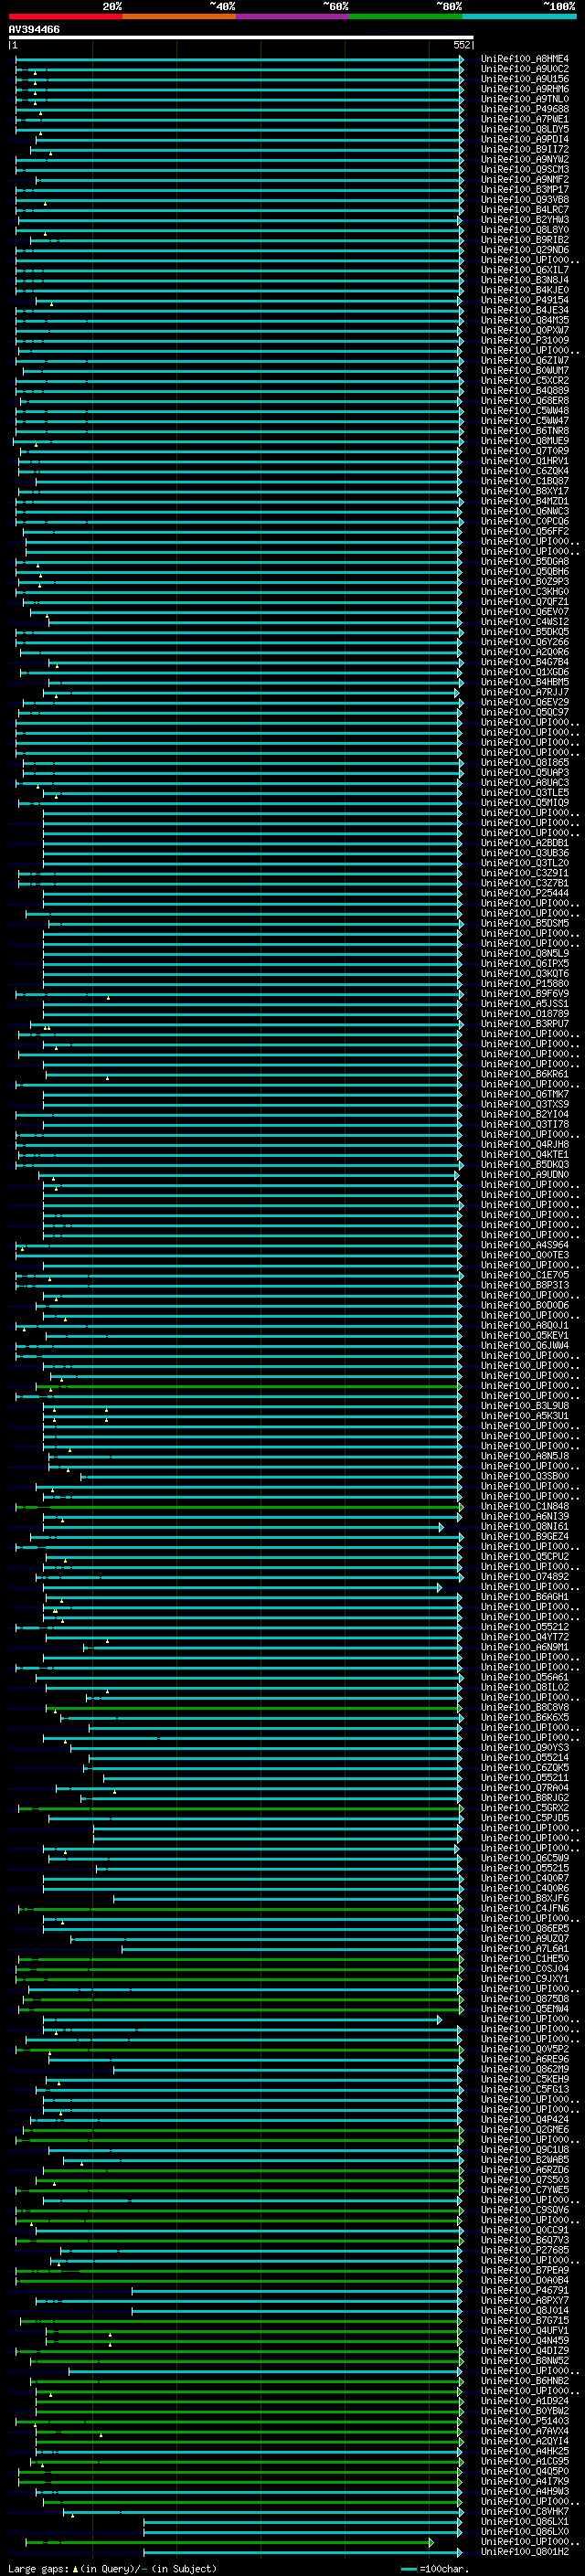Select the UniRef100_C1BQ87 label

pos(525,481)
